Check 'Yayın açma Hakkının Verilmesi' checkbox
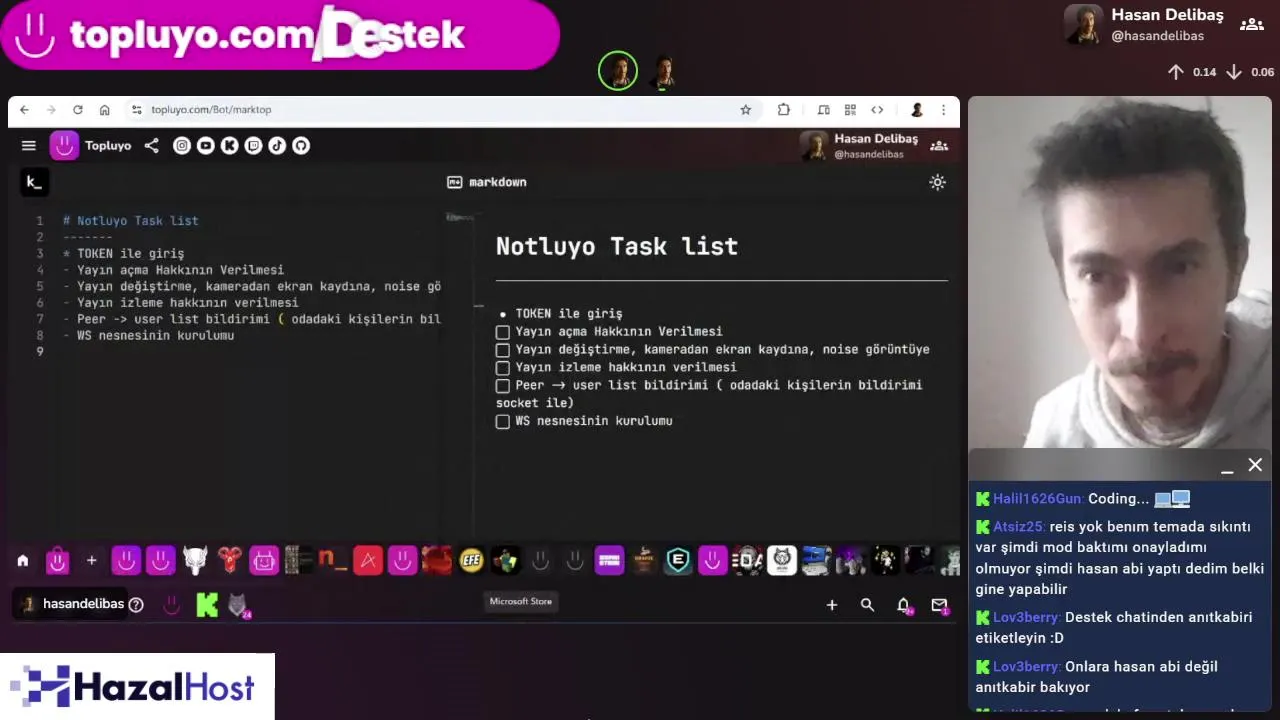The height and width of the screenshot is (720, 1280). point(503,332)
